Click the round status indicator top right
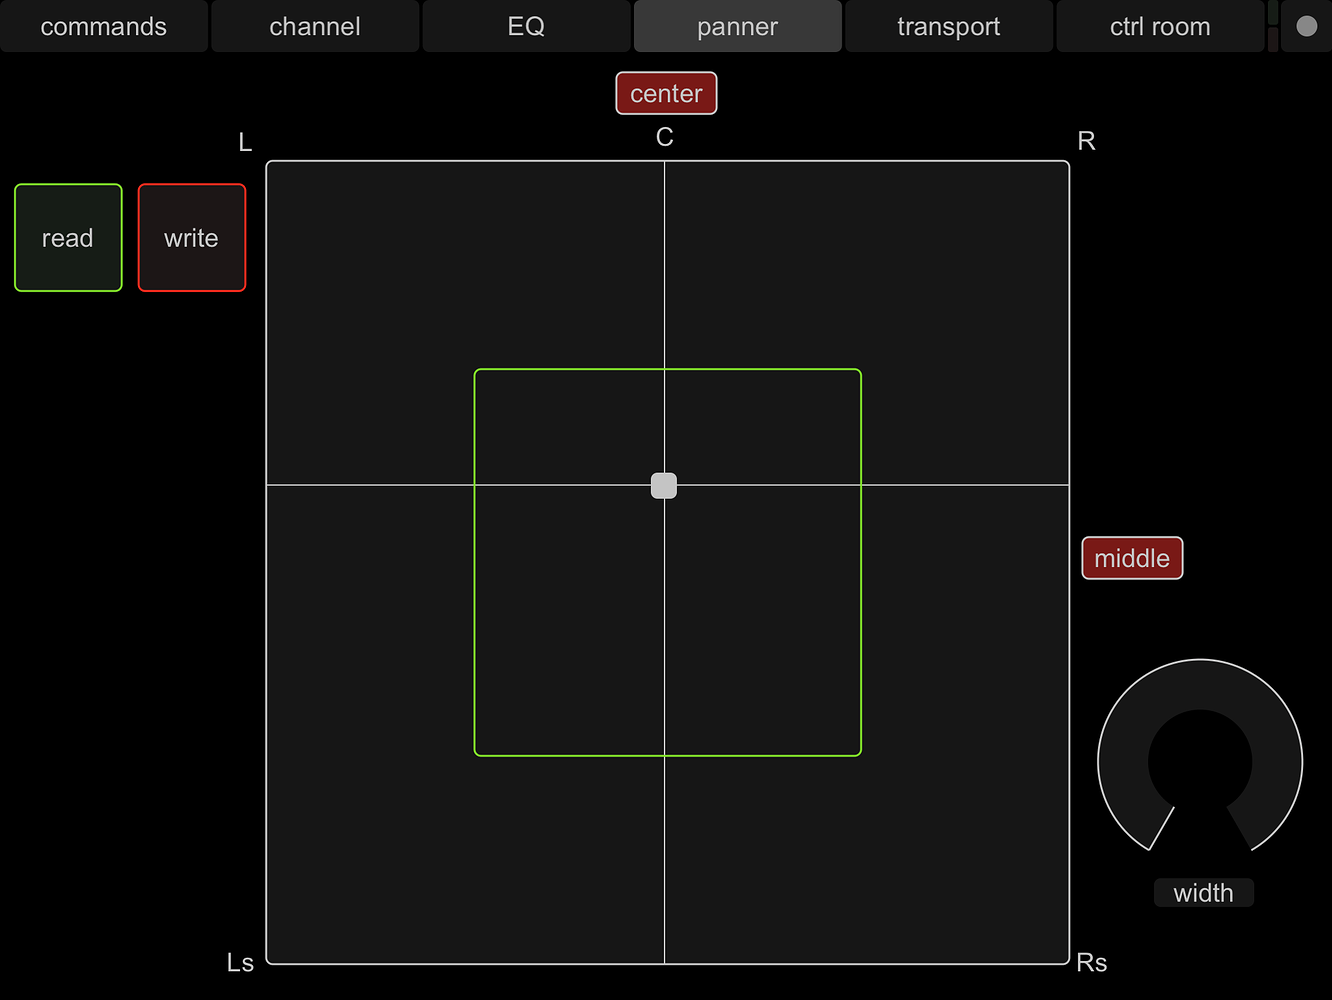This screenshot has height=1000, width=1332. pyautogui.click(x=1306, y=26)
